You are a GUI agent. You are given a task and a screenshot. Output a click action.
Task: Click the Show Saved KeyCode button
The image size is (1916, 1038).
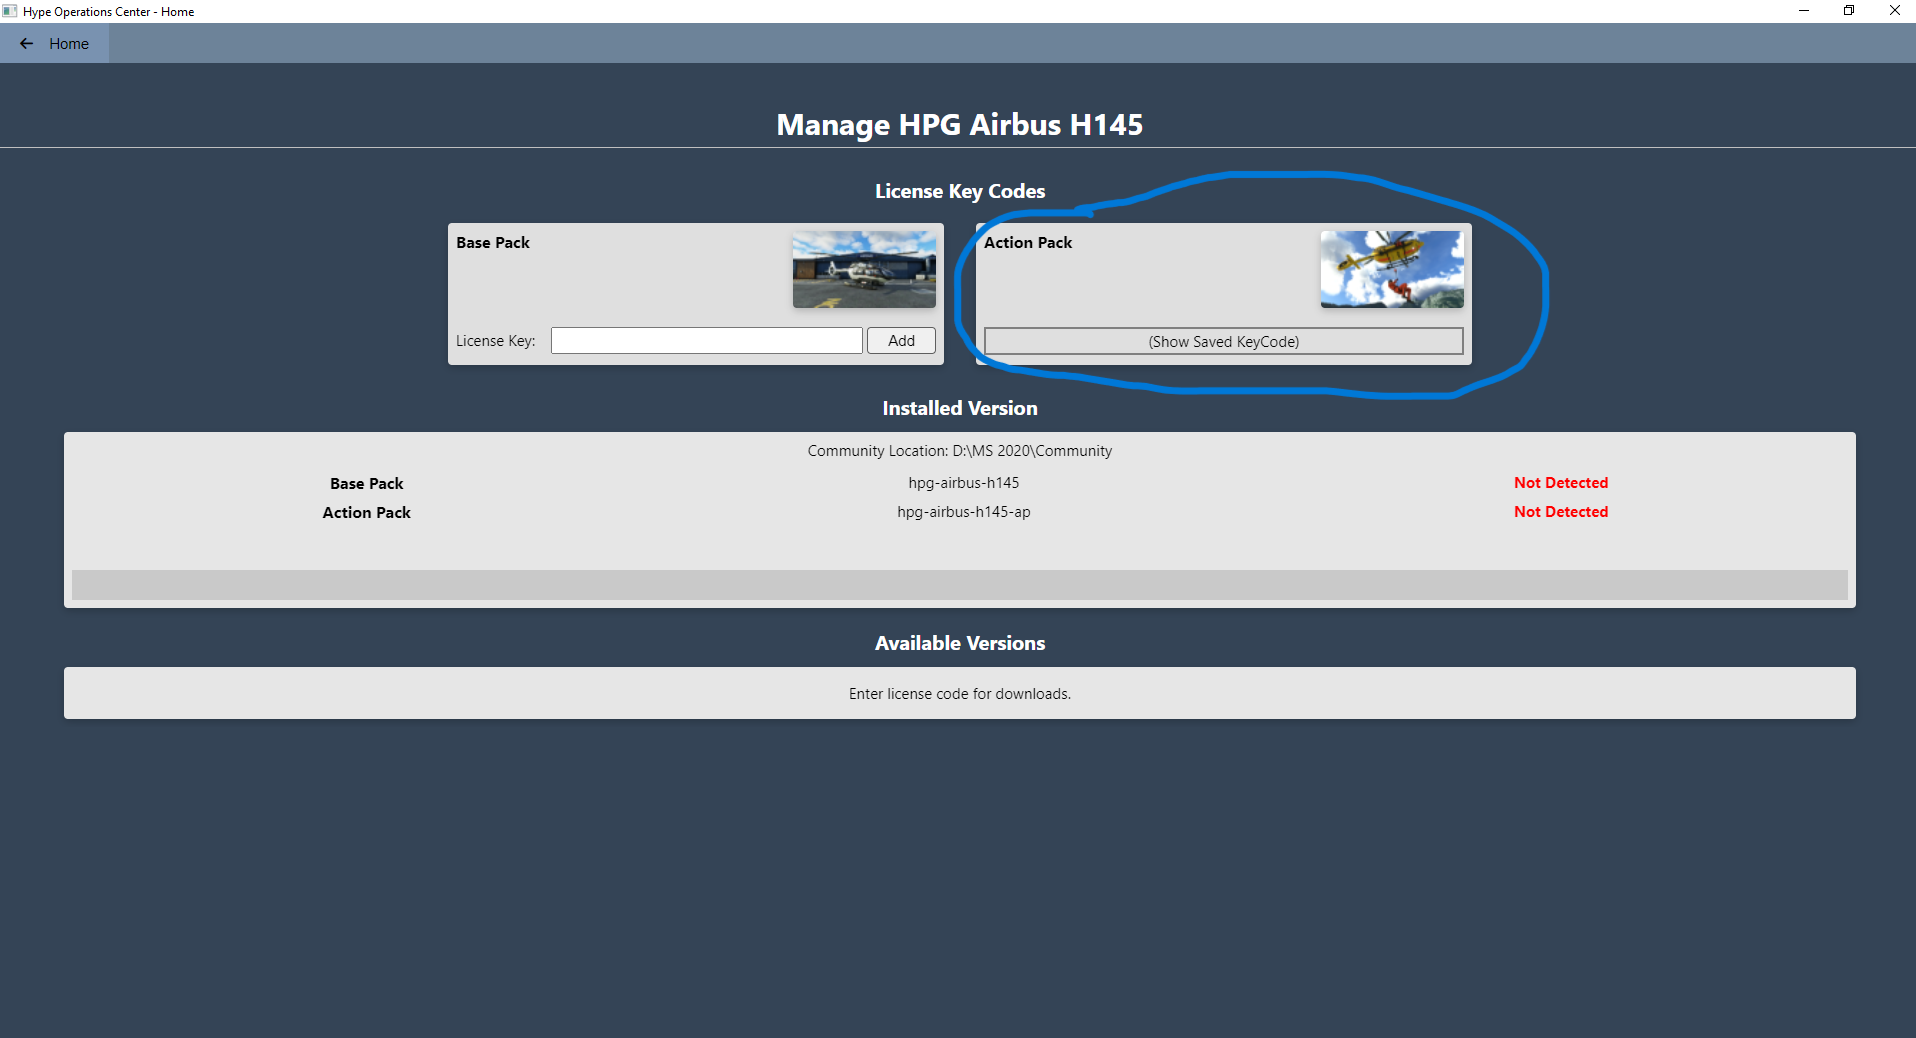[1223, 342]
